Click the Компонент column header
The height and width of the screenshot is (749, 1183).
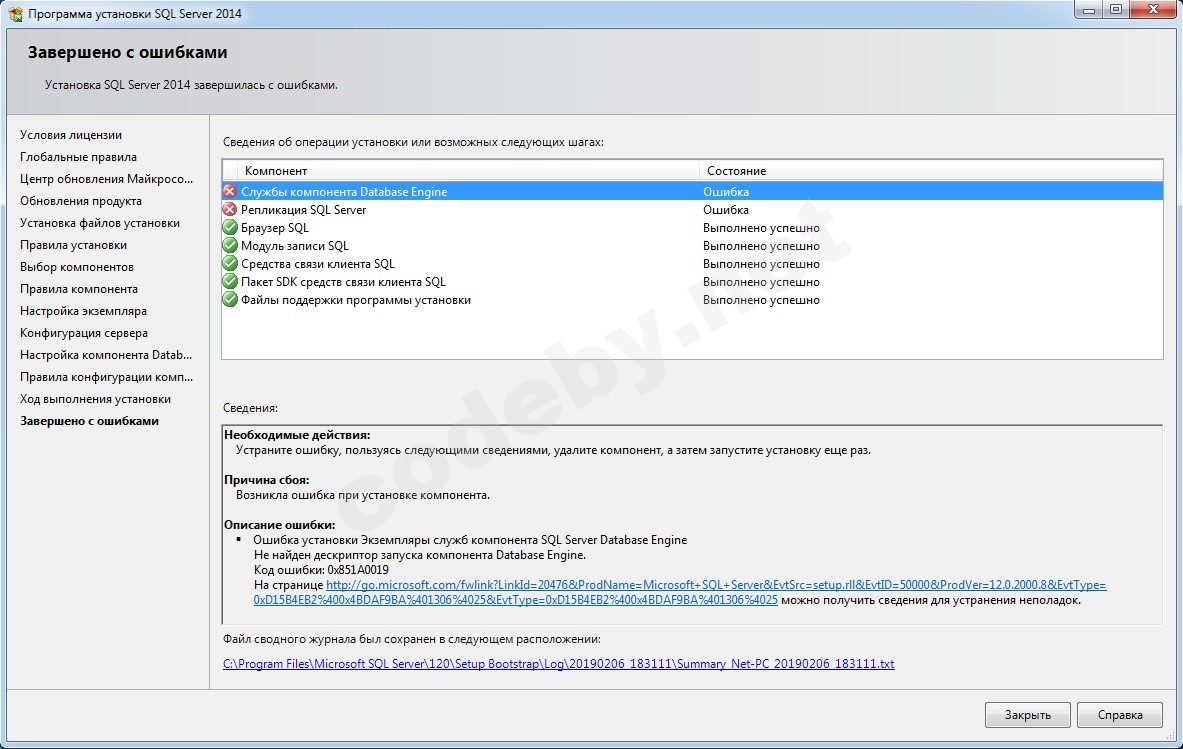(x=468, y=170)
